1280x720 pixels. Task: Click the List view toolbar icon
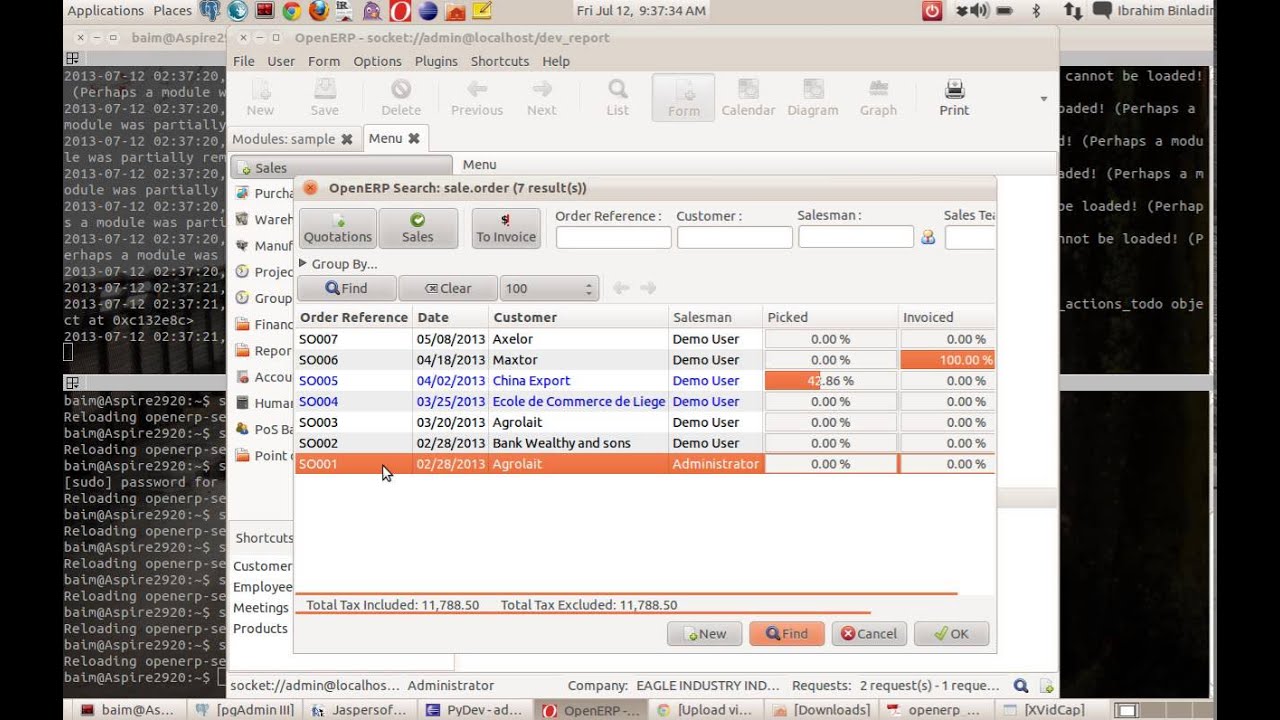(x=618, y=97)
